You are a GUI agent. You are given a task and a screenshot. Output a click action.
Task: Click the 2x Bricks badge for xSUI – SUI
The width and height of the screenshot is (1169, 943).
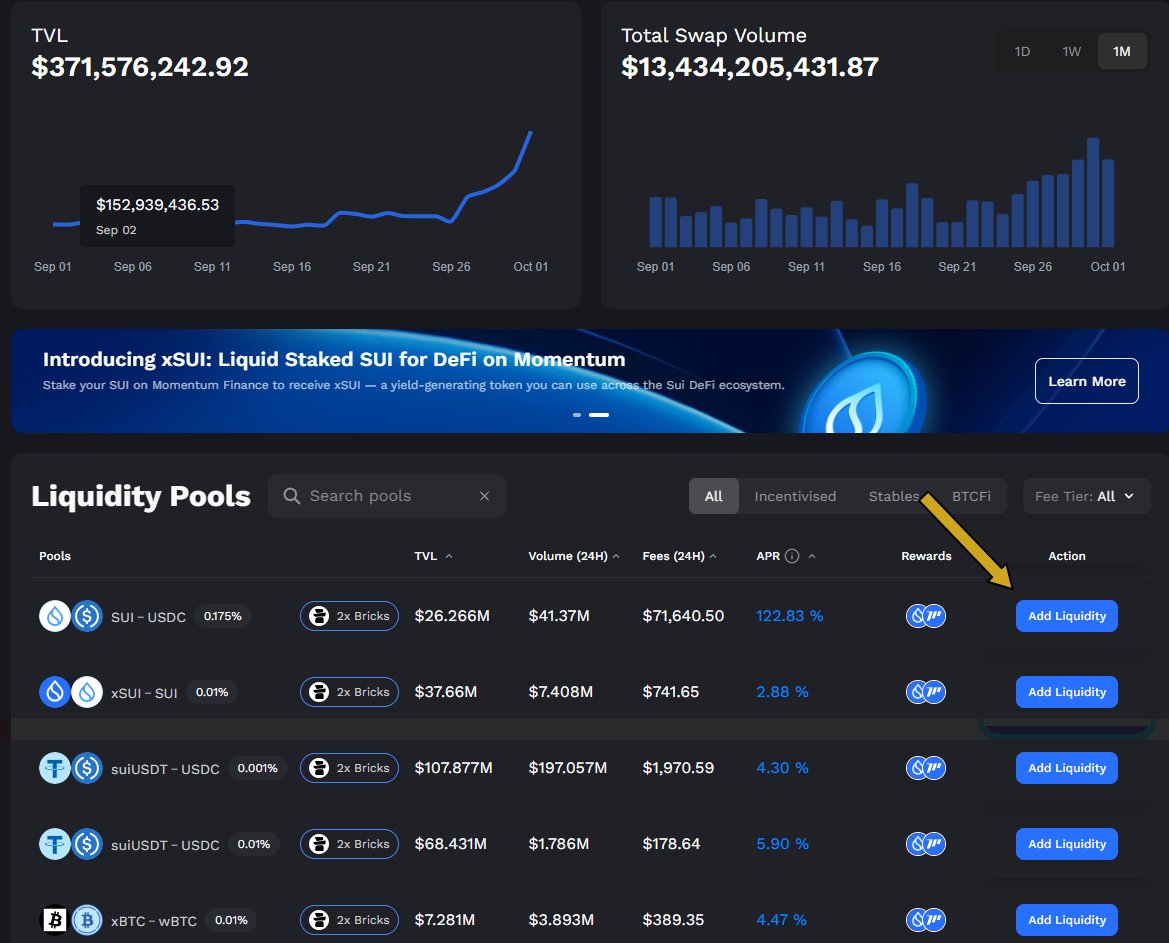point(350,693)
